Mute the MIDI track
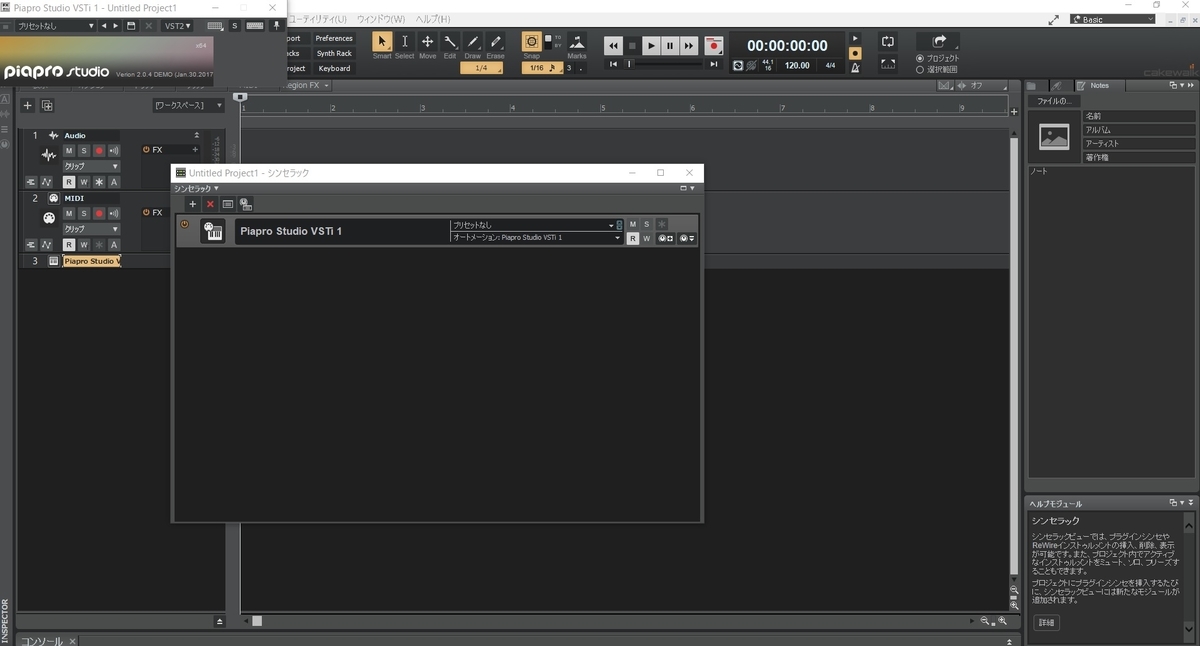The height and width of the screenshot is (646, 1200). [x=69, y=213]
